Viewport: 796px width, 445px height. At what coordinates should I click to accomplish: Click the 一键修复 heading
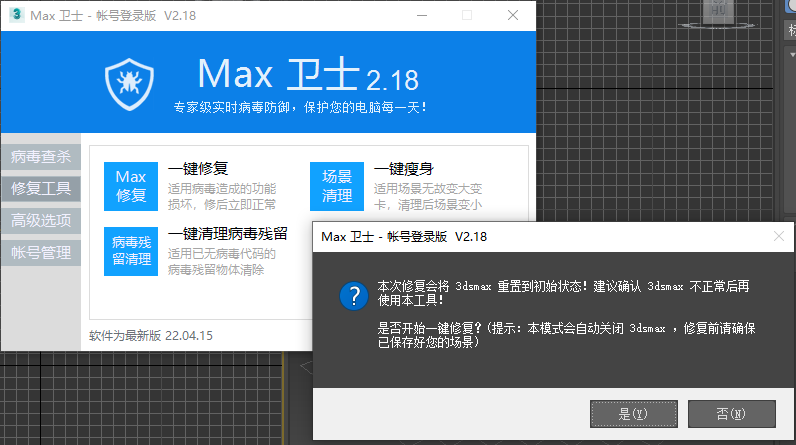pyautogui.click(x=198, y=168)
